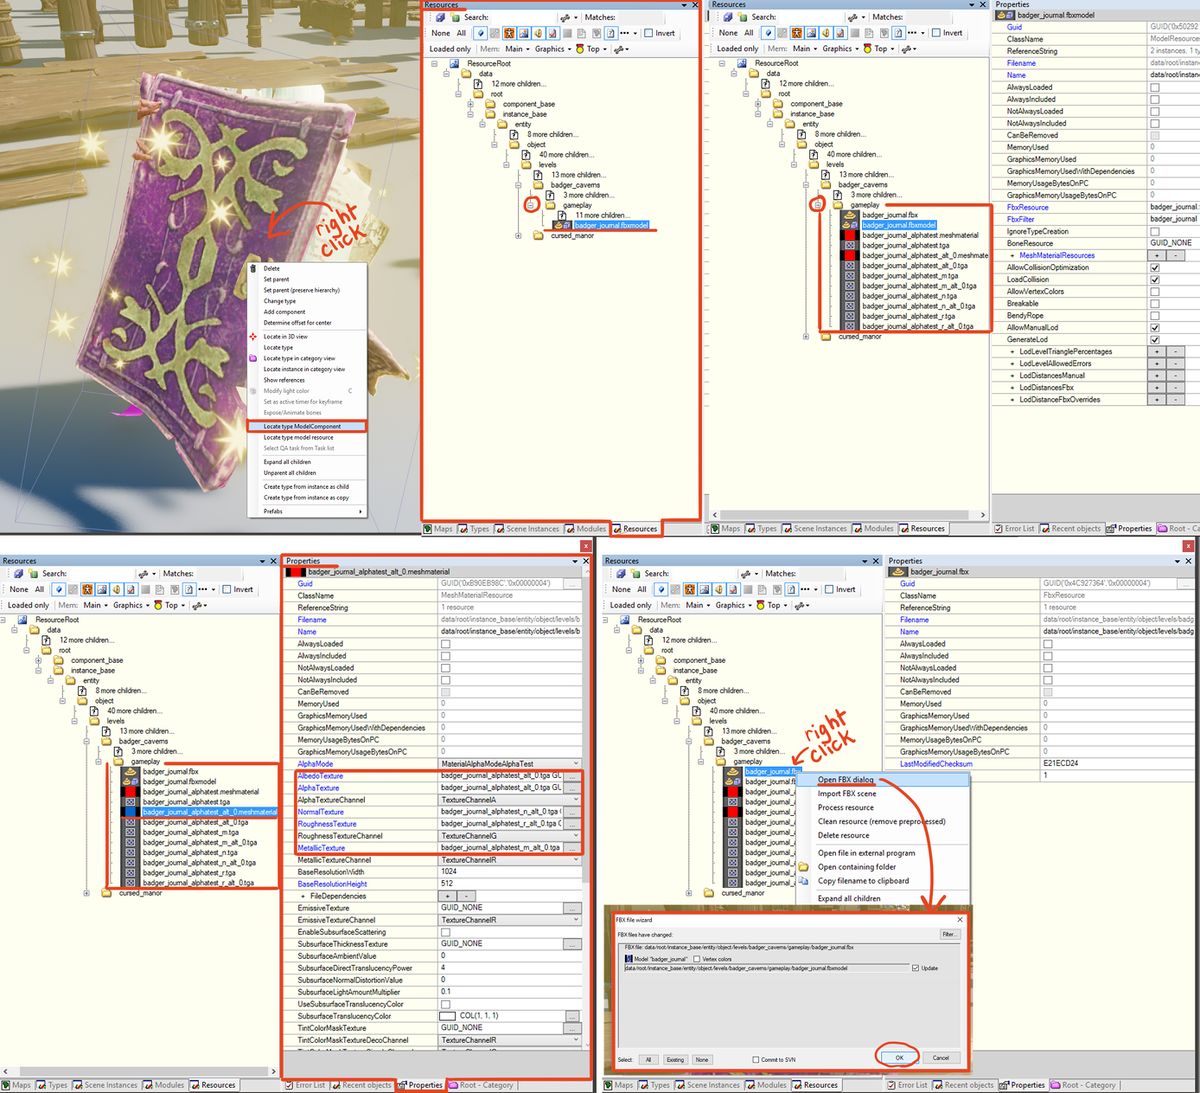
Task: Click the red Locate in 3D view icon
Action: (x=253, y=336)
